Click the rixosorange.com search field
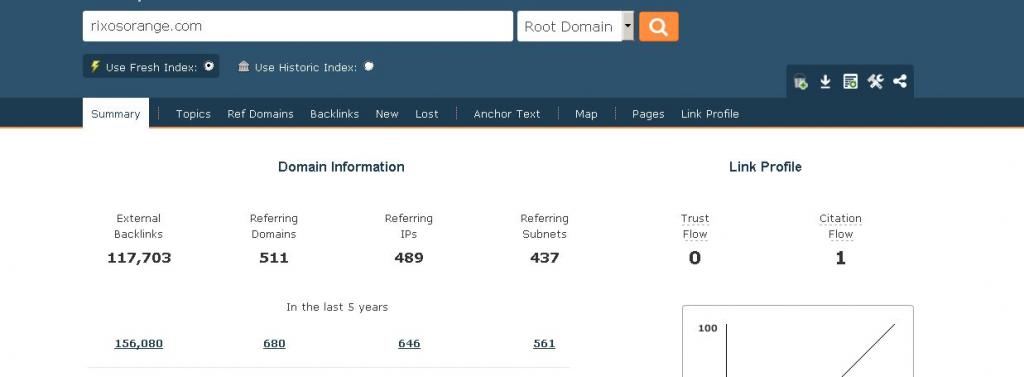1024x377 pixels. pyautogui.click(x=298, y=27)
